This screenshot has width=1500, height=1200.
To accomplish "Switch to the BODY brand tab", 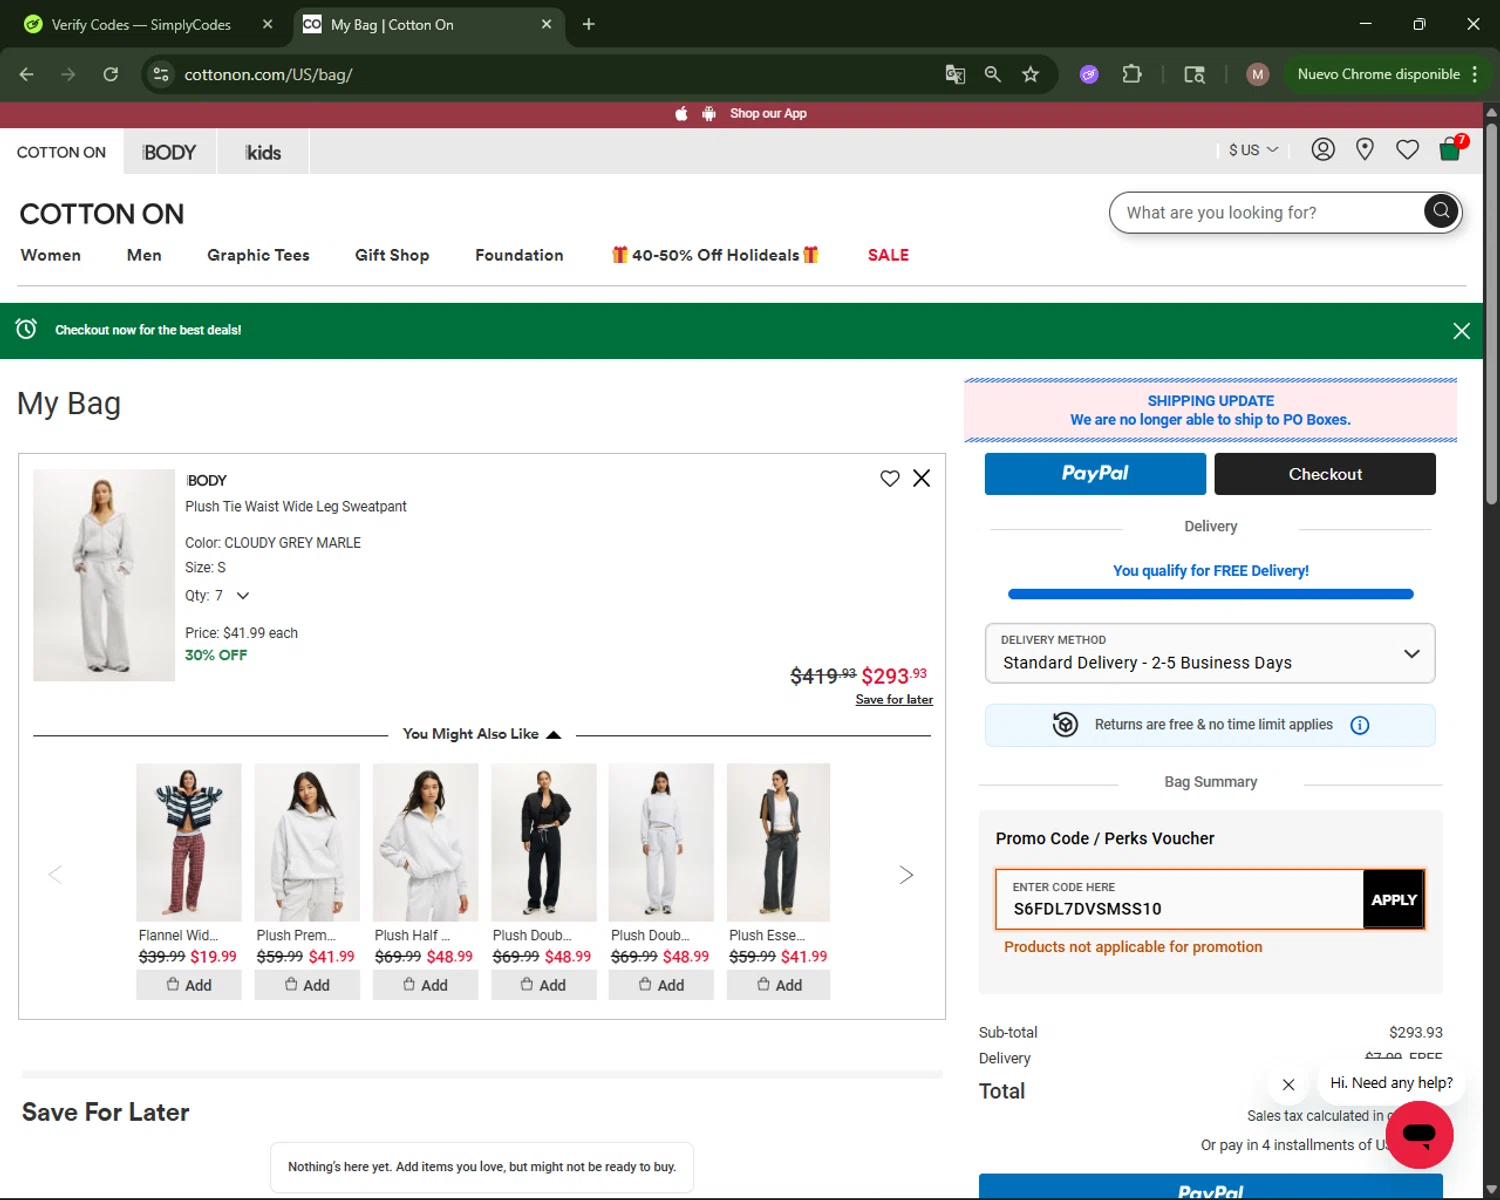I will pyautogui.click(x=170, y=152).
